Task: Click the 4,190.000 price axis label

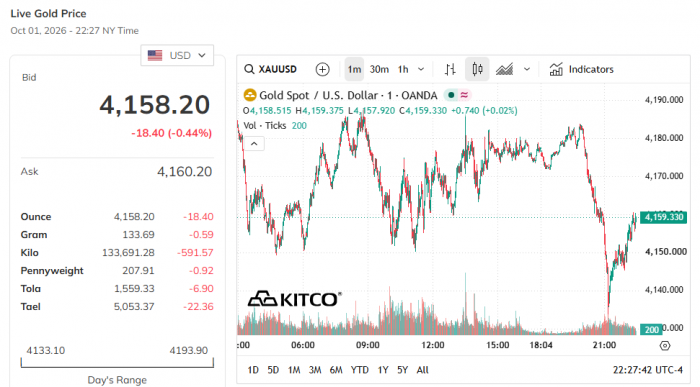Action: [x=664, y=100]
